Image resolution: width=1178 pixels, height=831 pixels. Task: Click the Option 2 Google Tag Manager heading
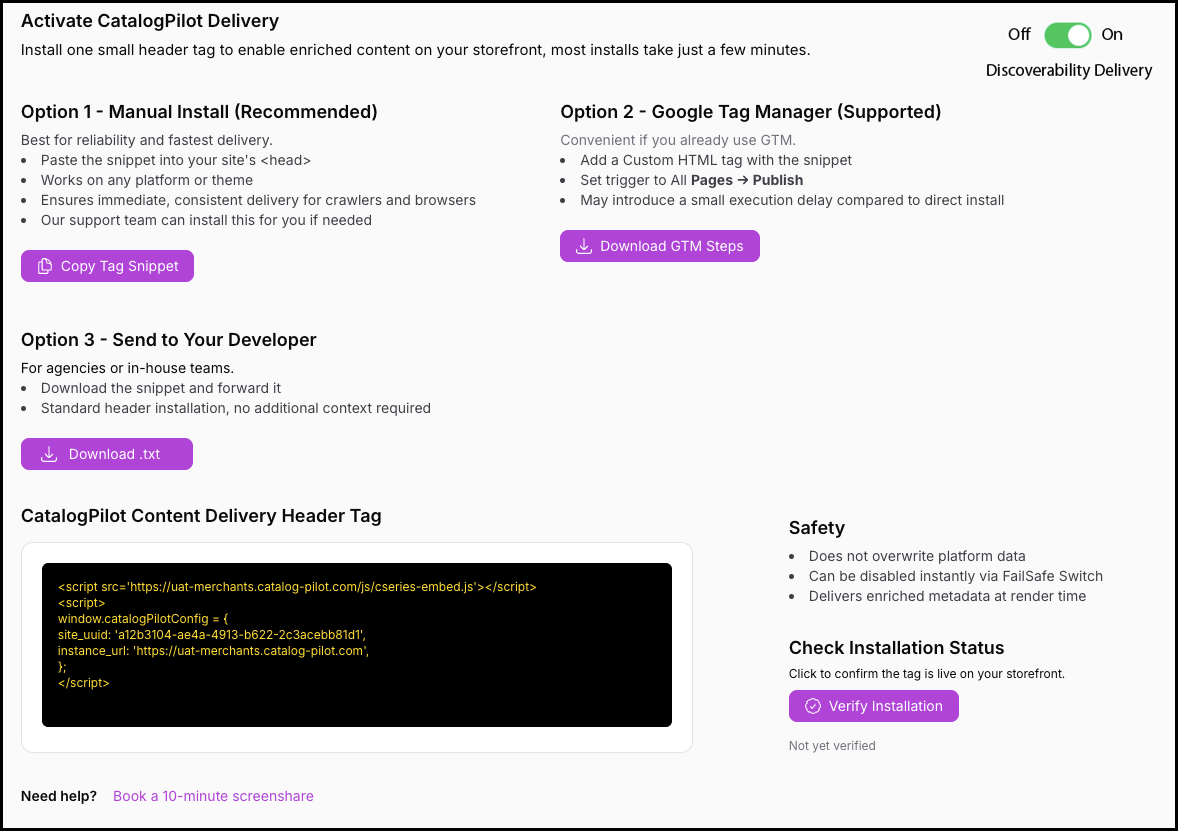(750, 112)
